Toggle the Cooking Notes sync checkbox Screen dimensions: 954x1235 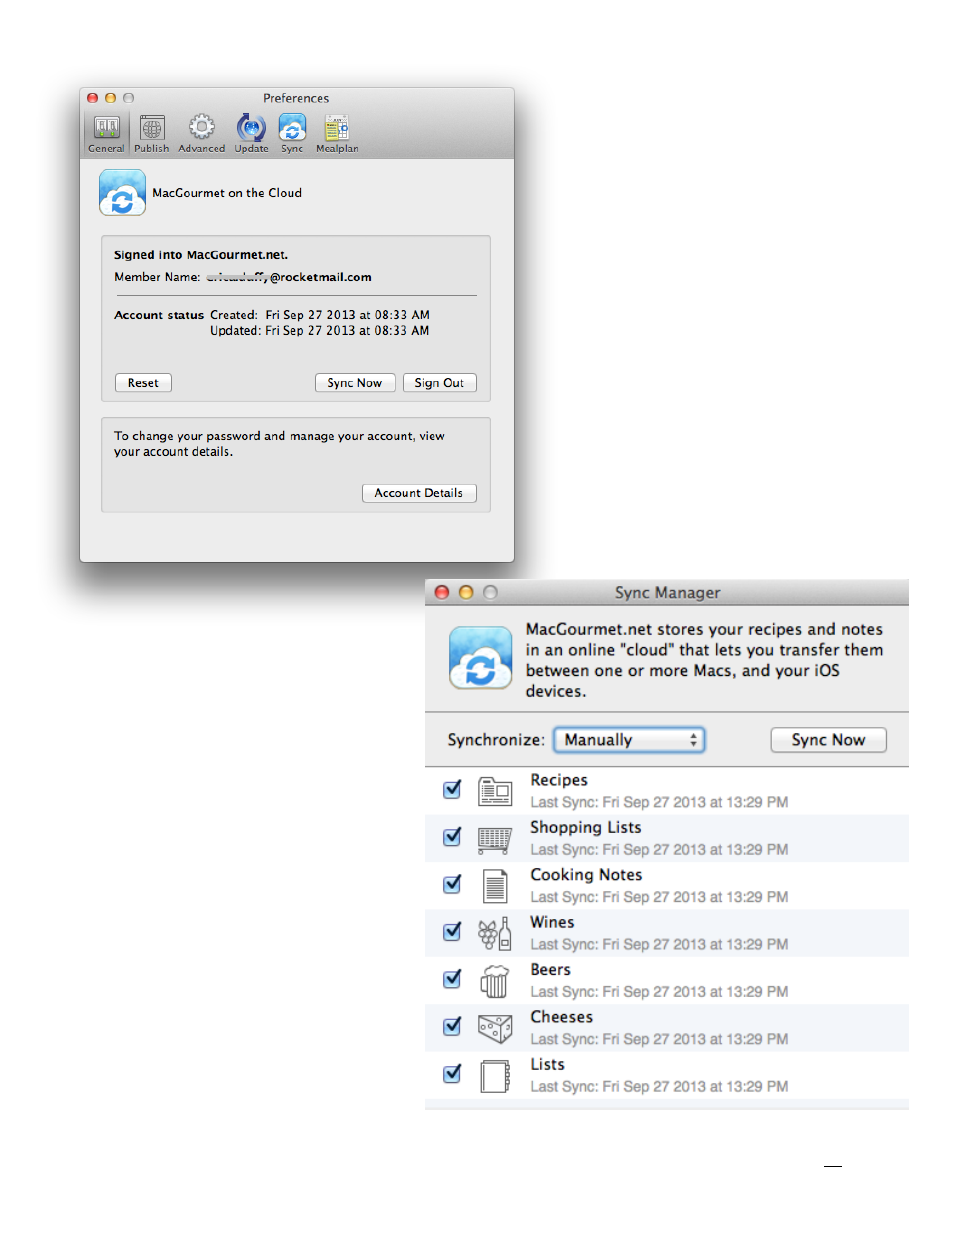(452, 884)
